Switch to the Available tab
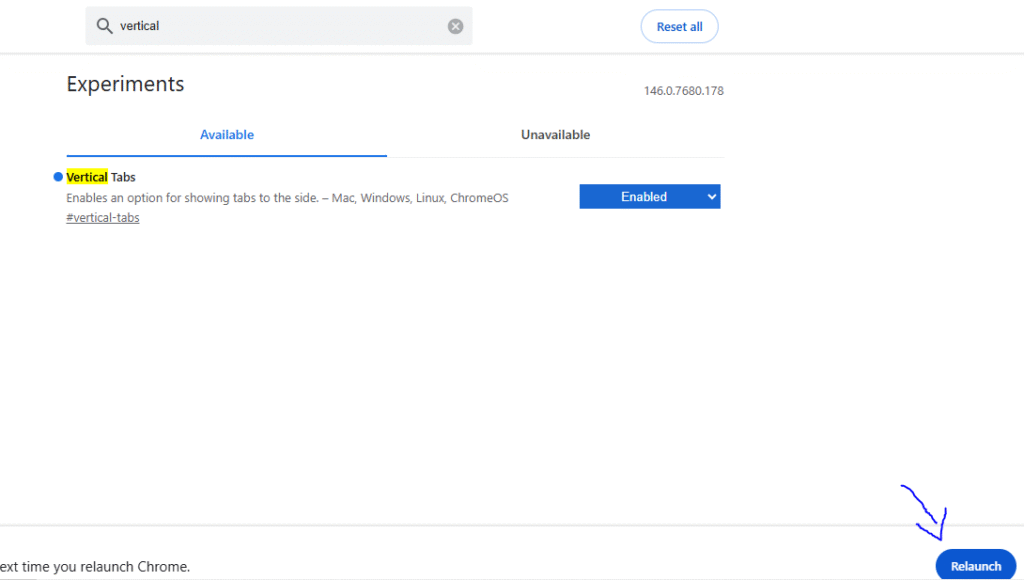The image size is (1024, 580). tap(227, 135)
